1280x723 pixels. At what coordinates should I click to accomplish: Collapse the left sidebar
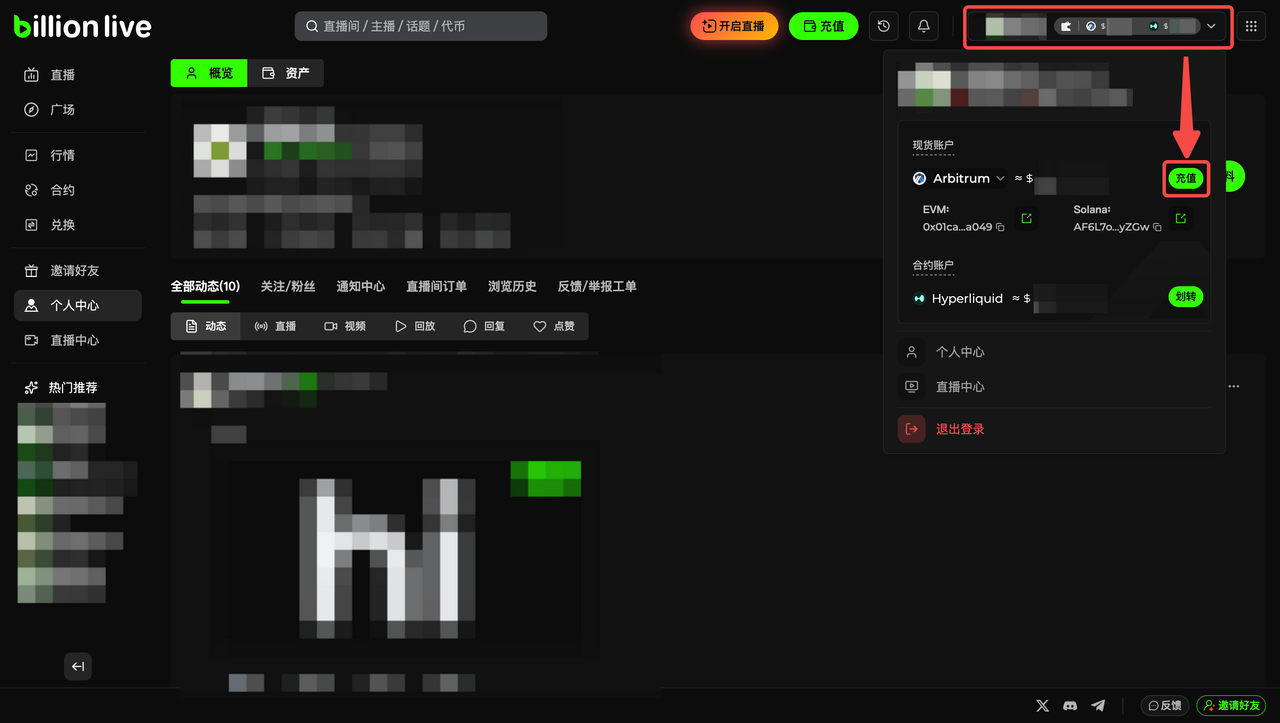(78, 667)
